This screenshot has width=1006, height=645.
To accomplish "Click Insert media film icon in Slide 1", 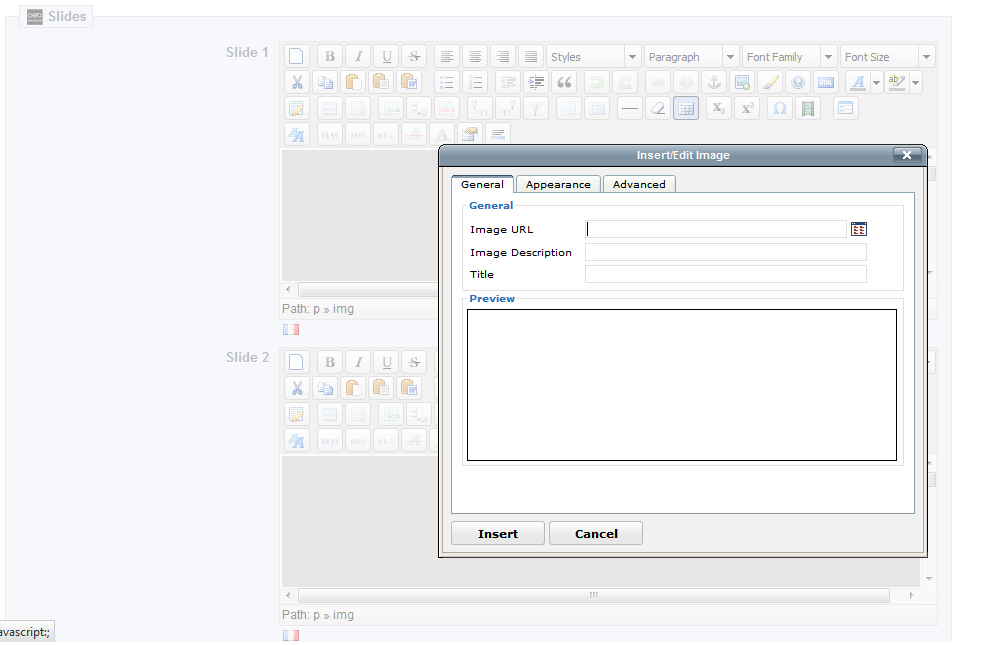I will point(808,108).
